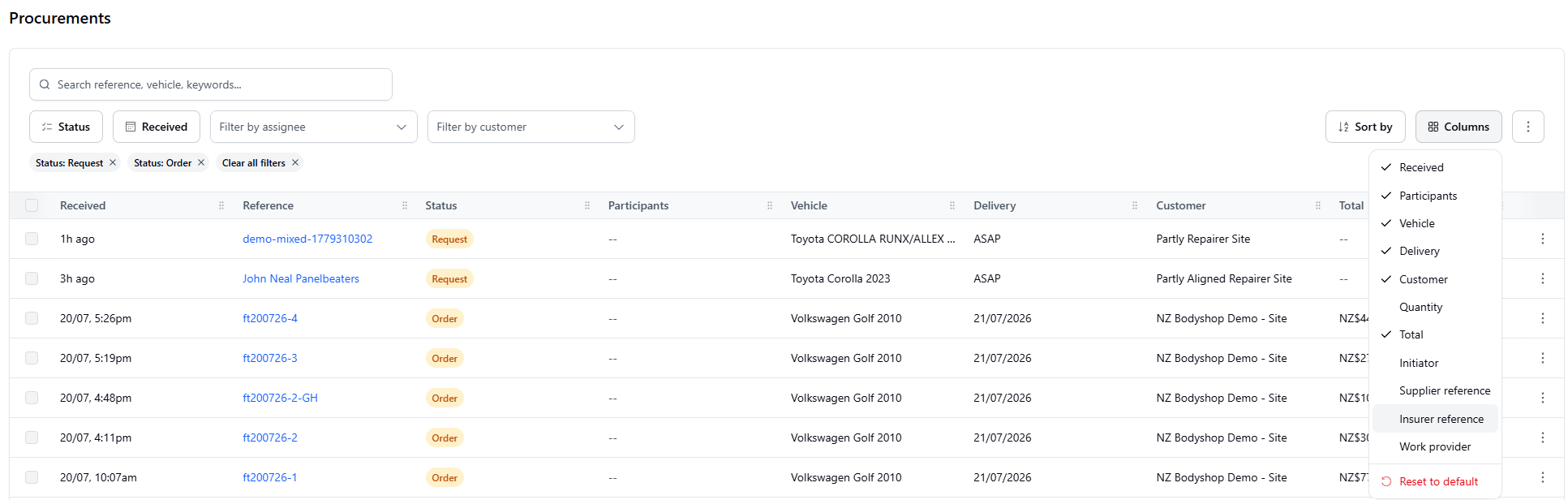
Task: Uncheck Received in the Columns menu
Action: click(x=1435, y=168)
